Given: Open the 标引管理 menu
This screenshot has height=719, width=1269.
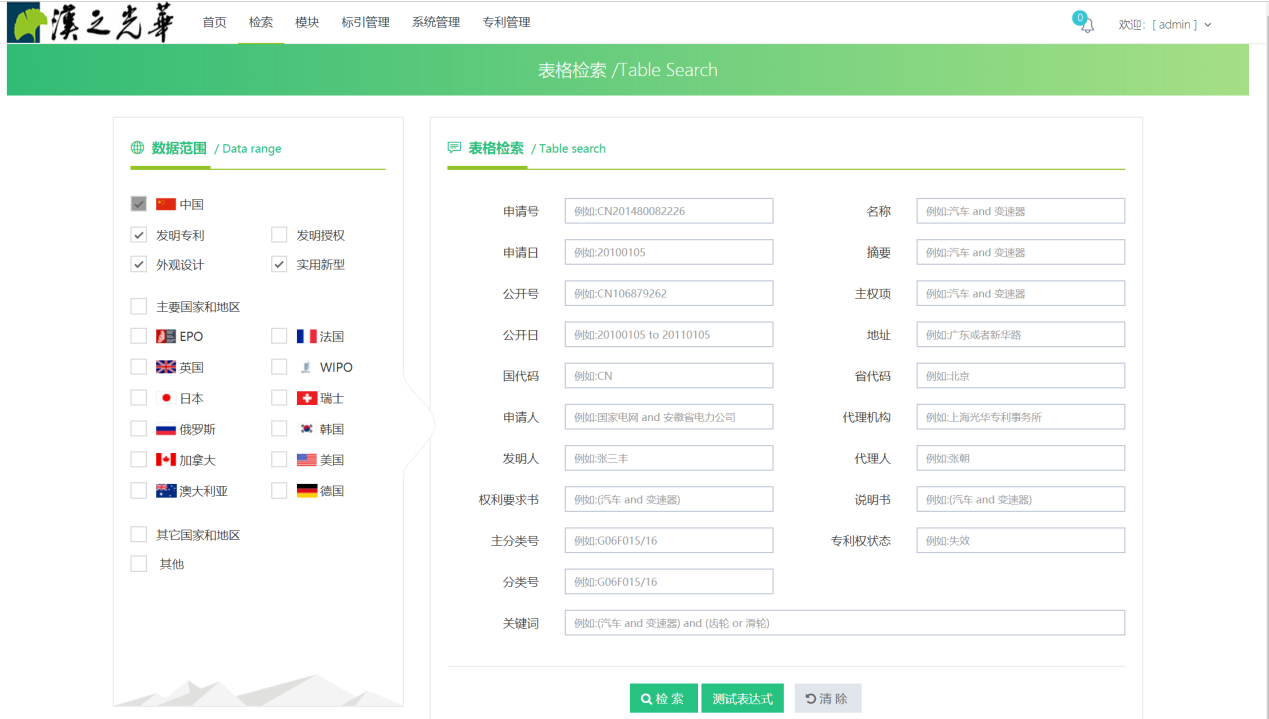Looking at the screenshot, I should 365,22.
